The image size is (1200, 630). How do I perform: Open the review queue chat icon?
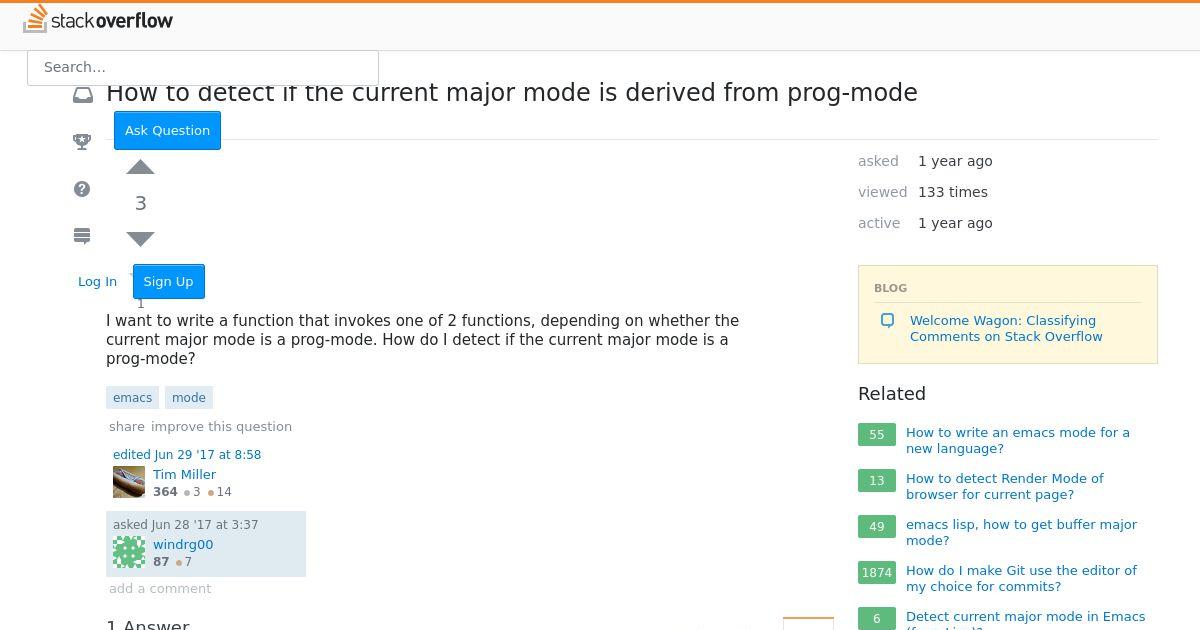(x=83, y=236)
